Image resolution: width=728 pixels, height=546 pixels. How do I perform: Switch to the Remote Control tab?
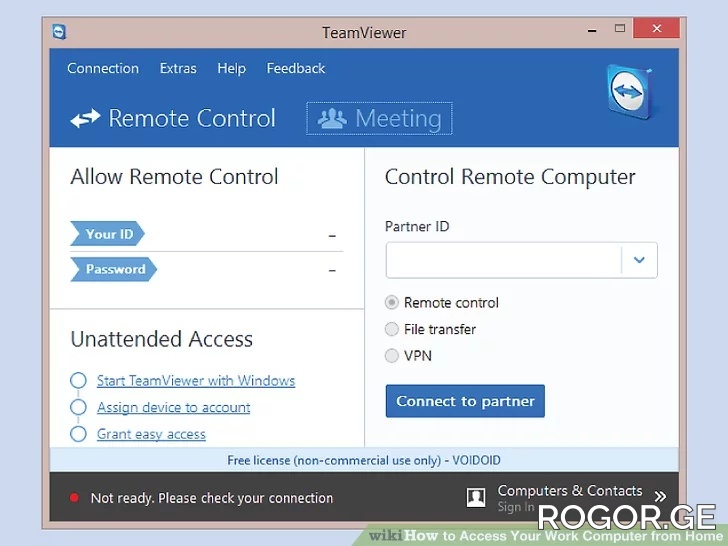(173, 118)
